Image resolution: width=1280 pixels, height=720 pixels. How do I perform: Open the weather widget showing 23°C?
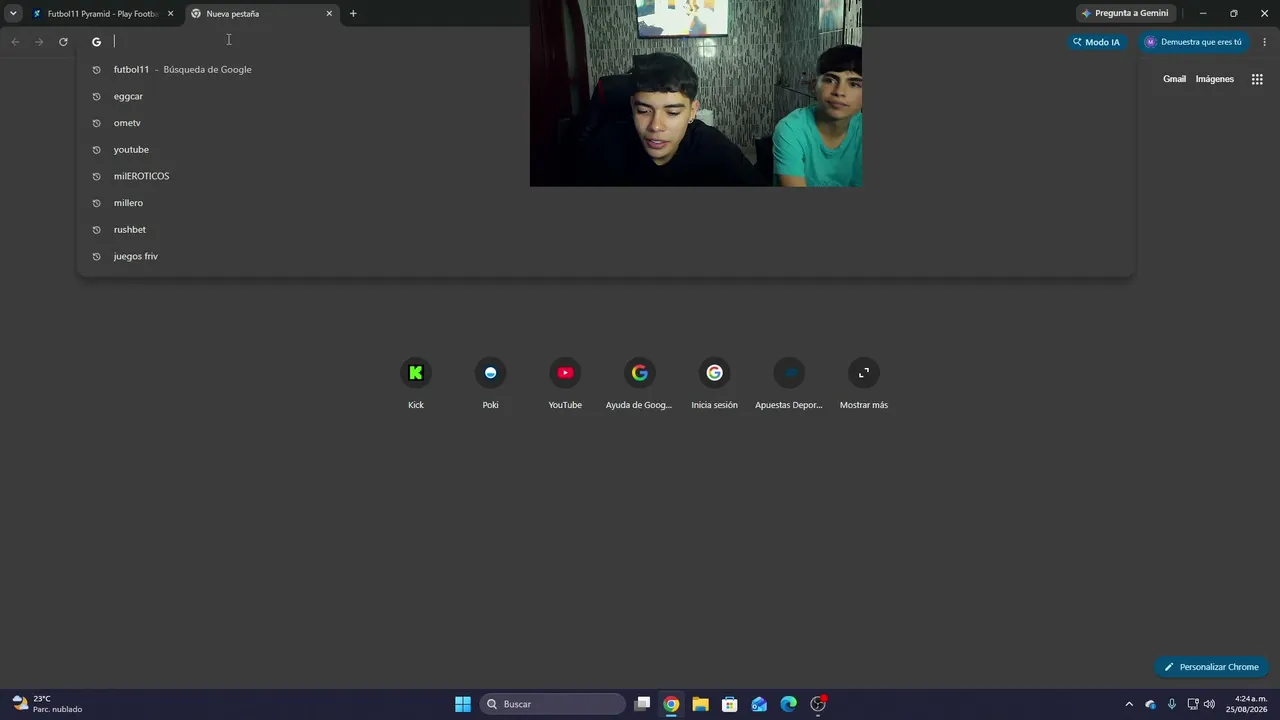[x=47, y=704]
